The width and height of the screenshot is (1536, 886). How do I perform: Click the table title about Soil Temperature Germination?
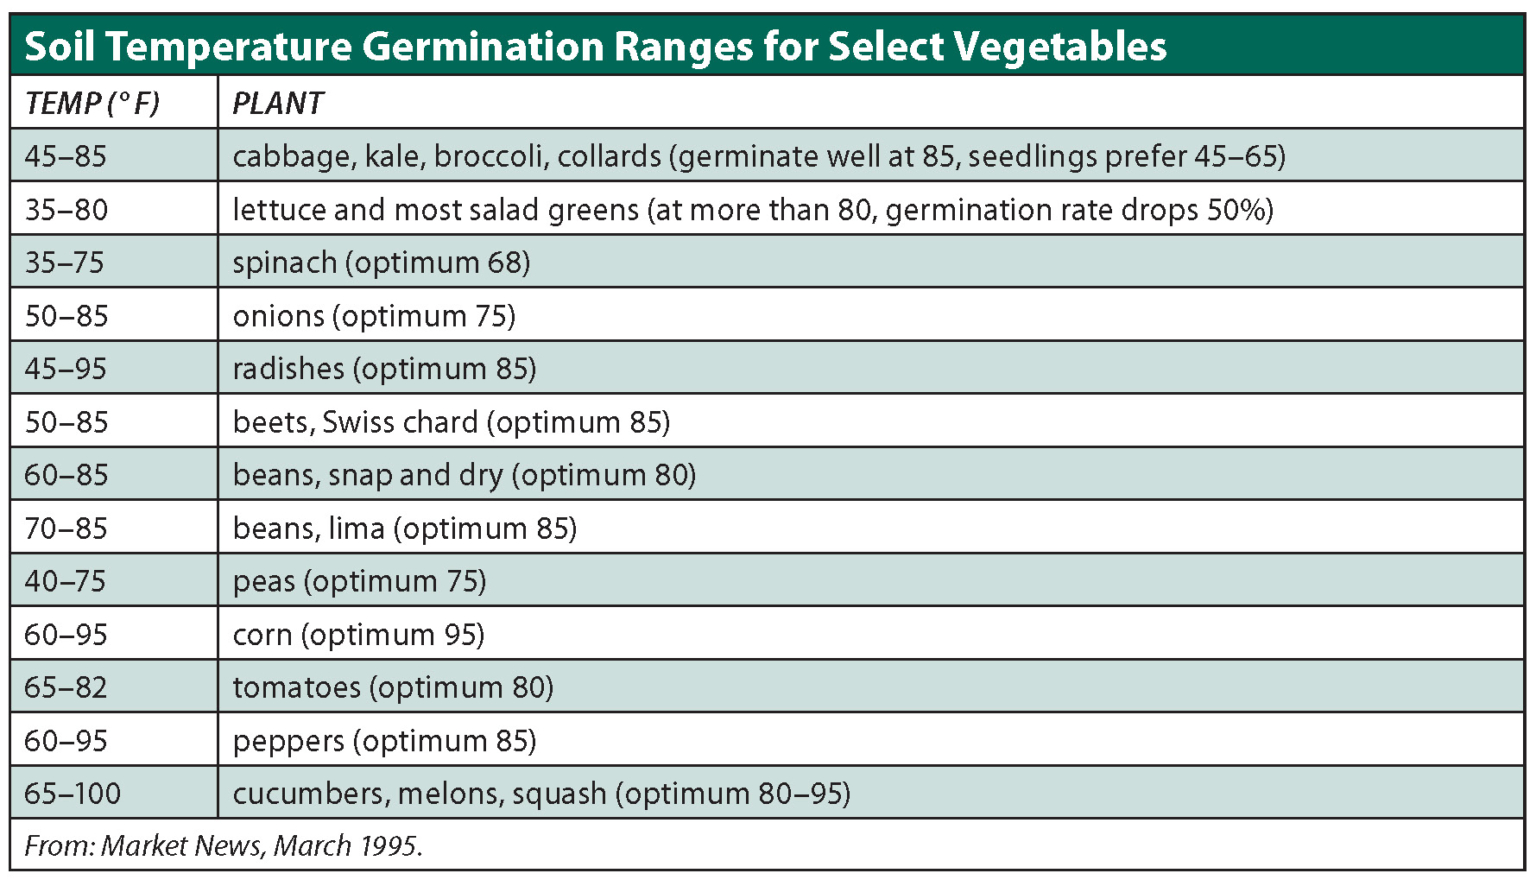tap(595, 46)
